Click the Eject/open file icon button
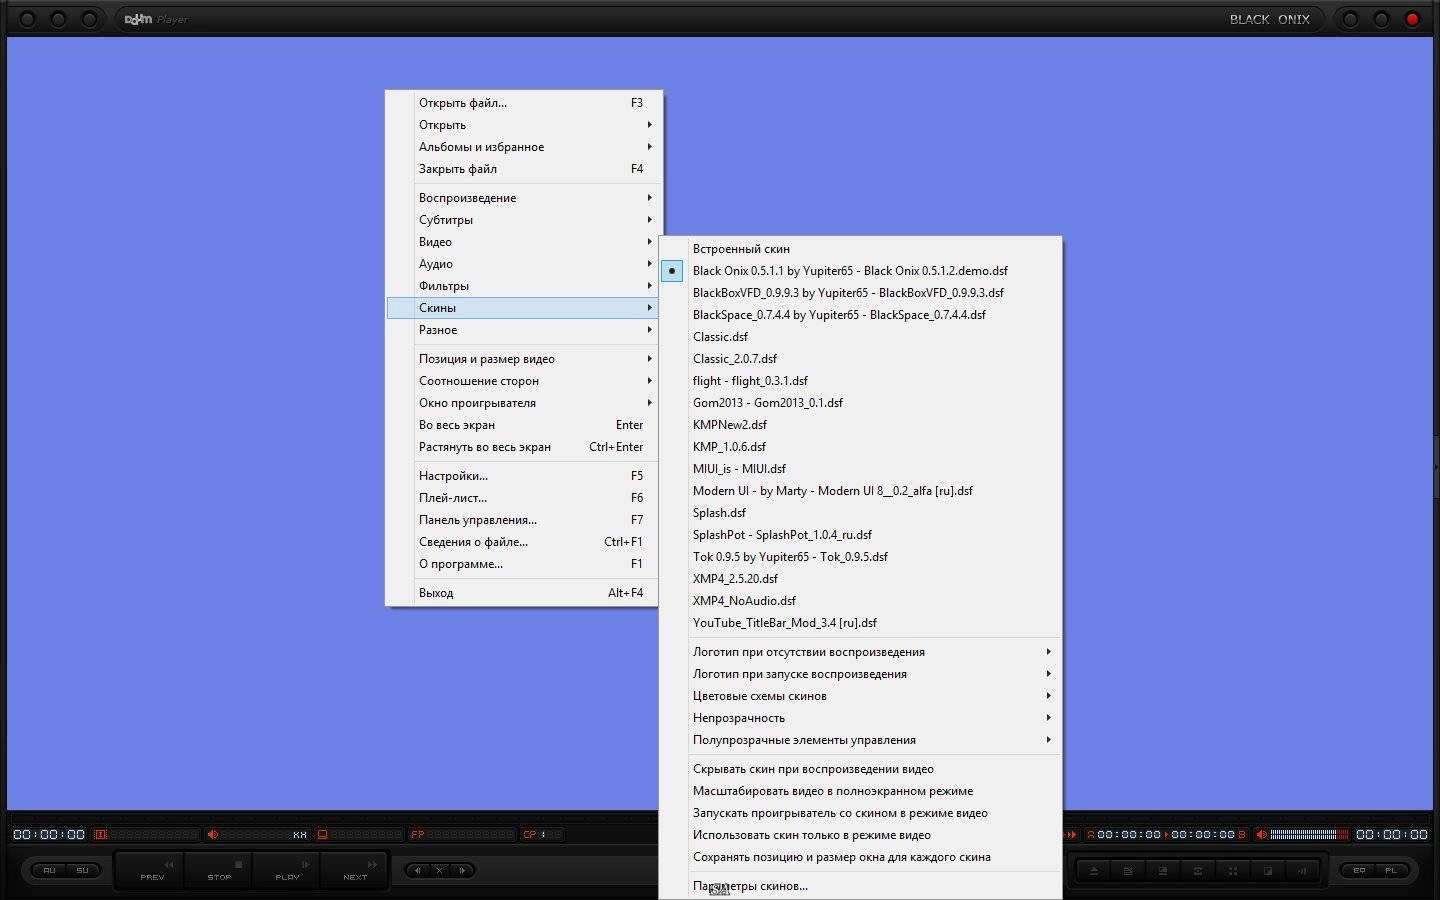The height and width of the screenshot is (900, 1440). (x=1094, y=870)
